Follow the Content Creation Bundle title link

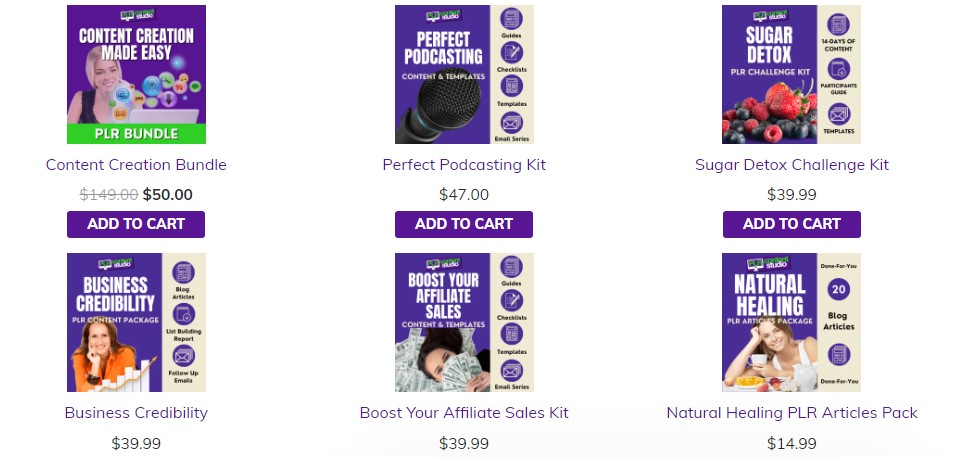(136, 165)
